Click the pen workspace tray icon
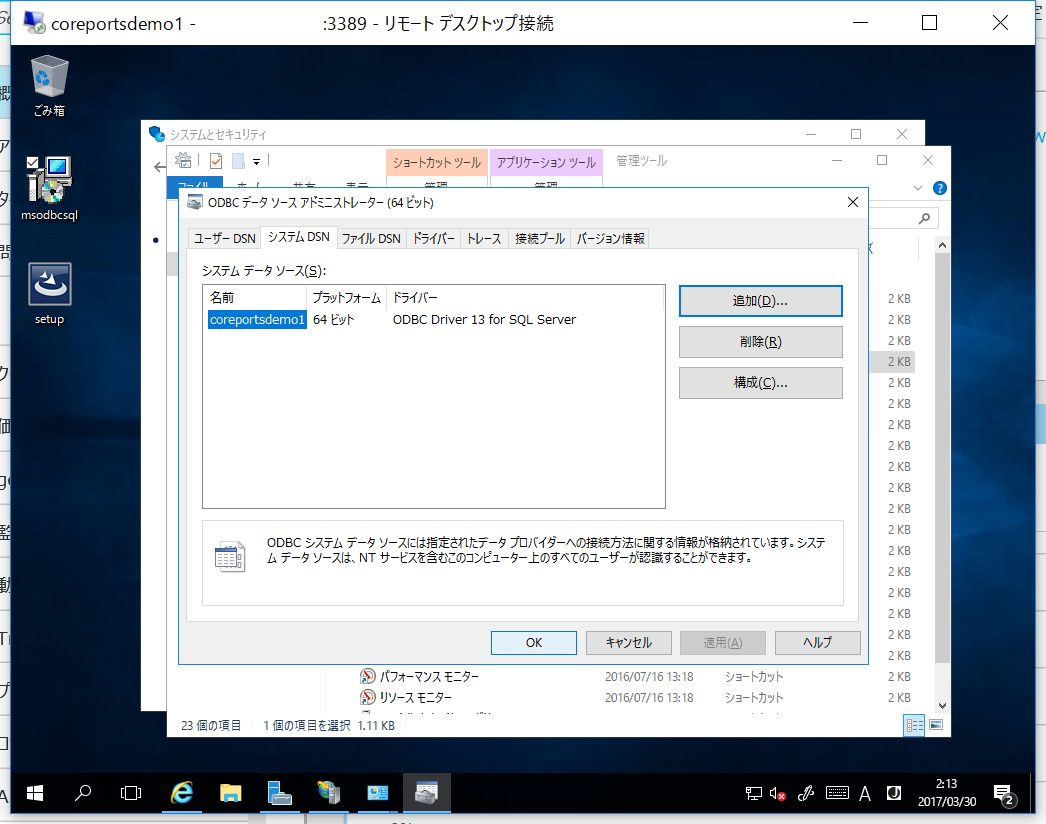 pyautogui.click(x=807, y=793)
